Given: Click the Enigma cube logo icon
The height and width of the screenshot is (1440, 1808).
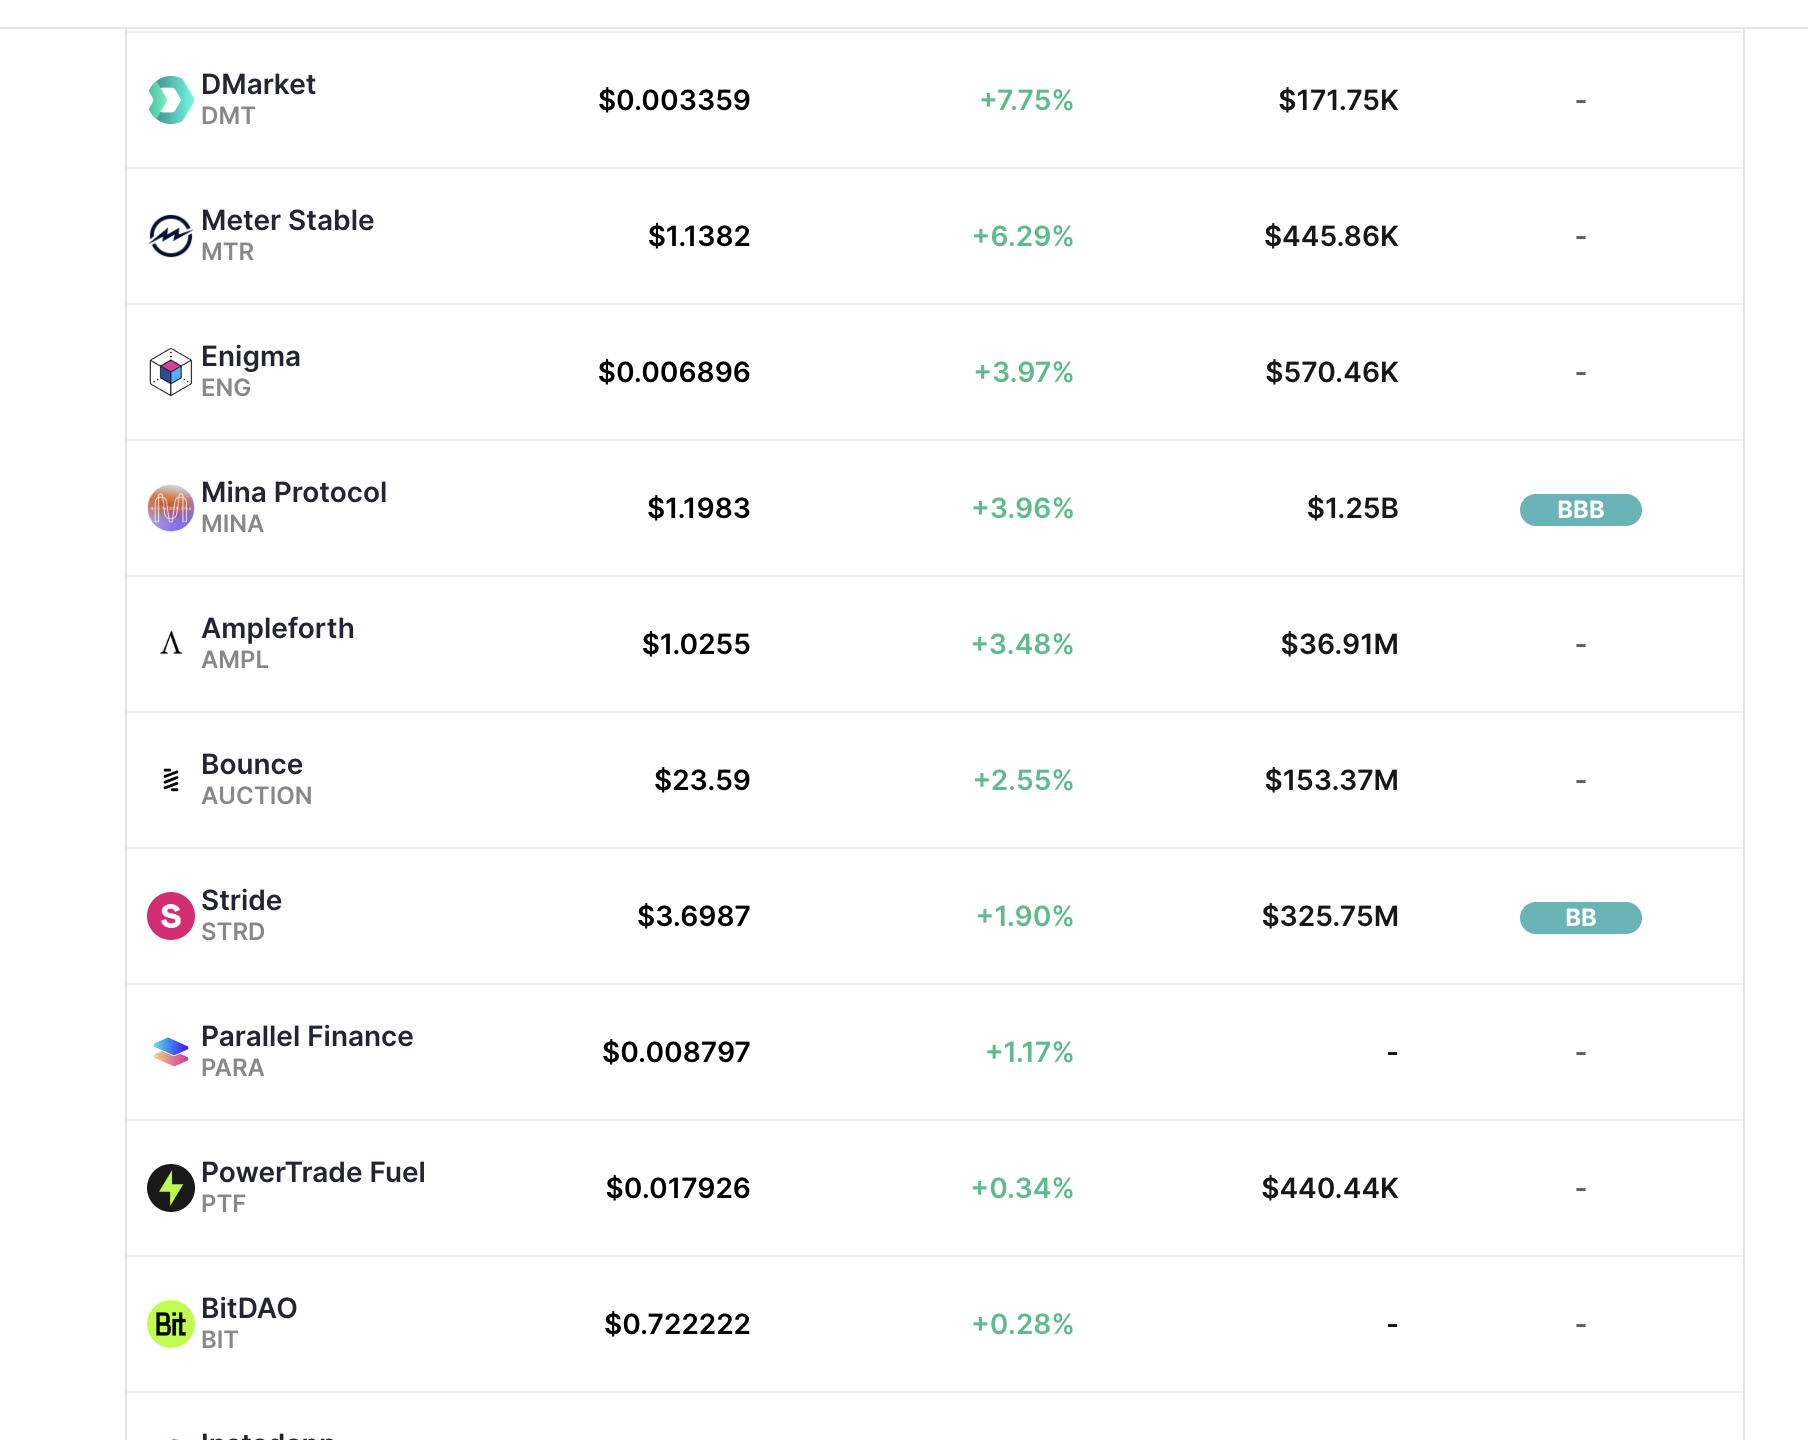Looking at the screenshot, I should tap(171, 372).
